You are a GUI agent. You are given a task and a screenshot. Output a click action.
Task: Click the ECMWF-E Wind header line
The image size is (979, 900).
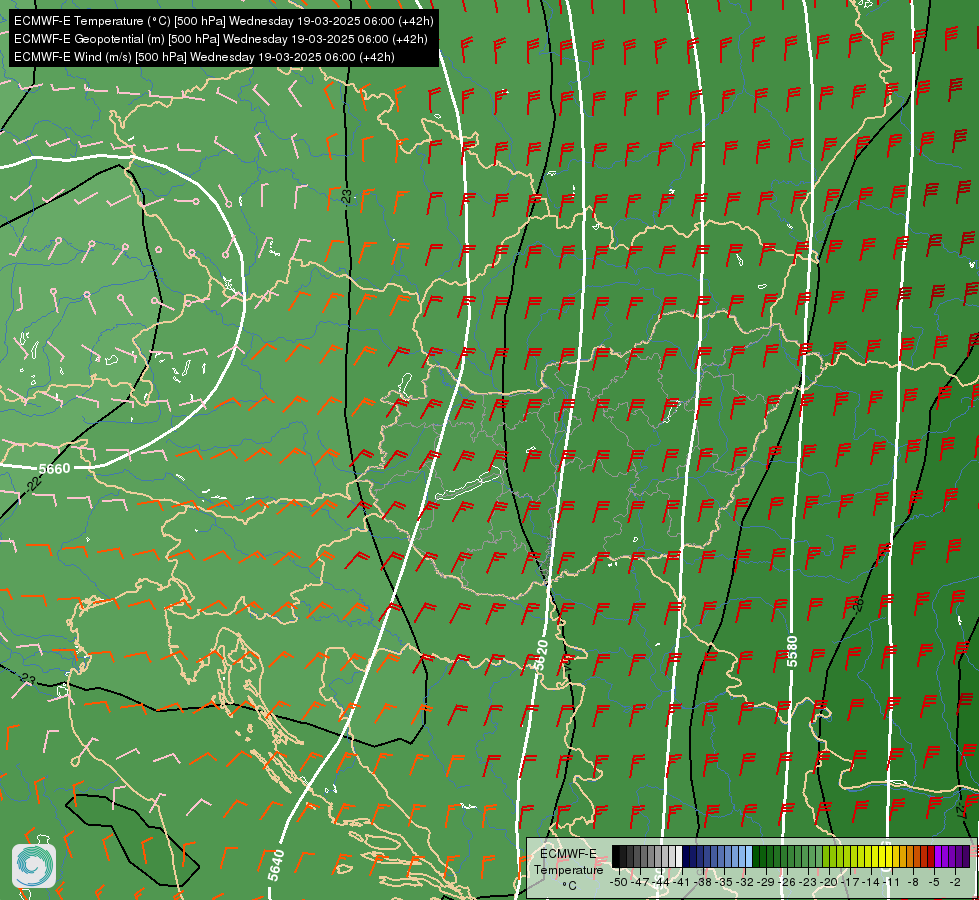coord(204,57)
